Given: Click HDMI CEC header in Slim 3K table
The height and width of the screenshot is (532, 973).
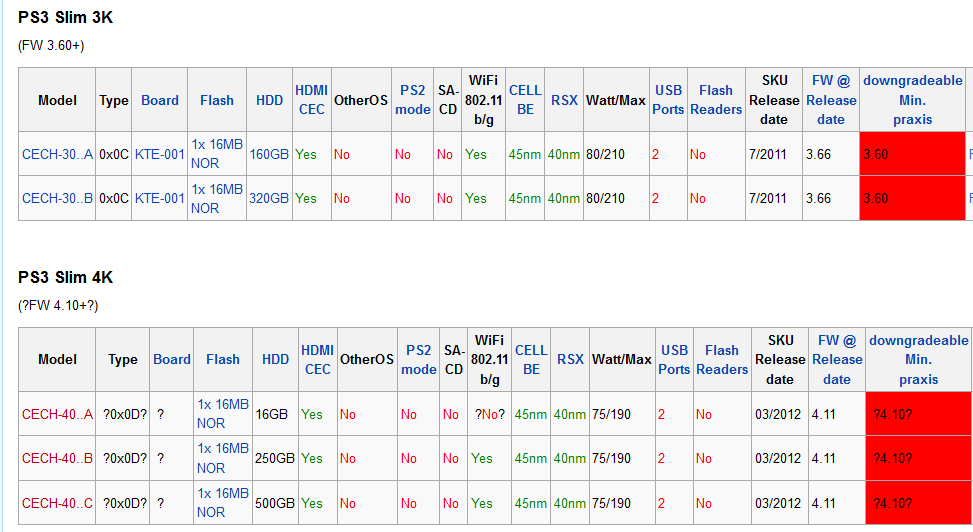Looking at the screenshot, I should click(312, 100).
